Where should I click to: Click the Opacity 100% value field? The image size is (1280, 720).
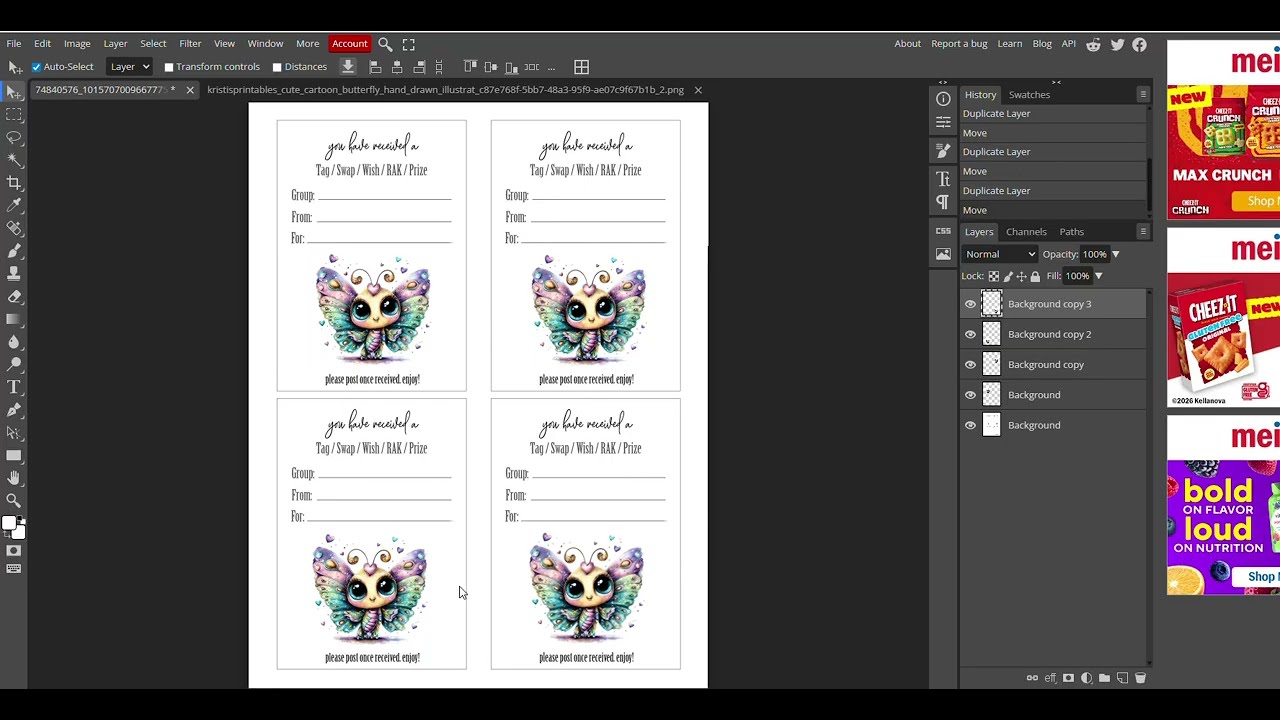pyautogui.click(x=1094, y=254)
